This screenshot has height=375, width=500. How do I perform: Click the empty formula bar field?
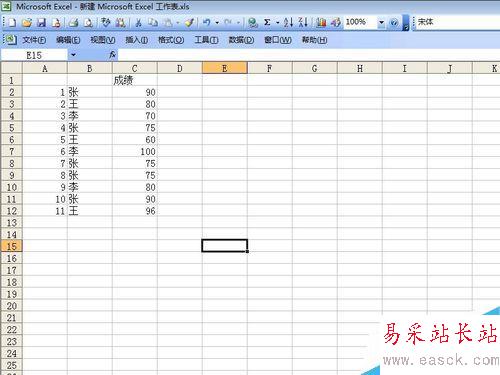(309, 55)
